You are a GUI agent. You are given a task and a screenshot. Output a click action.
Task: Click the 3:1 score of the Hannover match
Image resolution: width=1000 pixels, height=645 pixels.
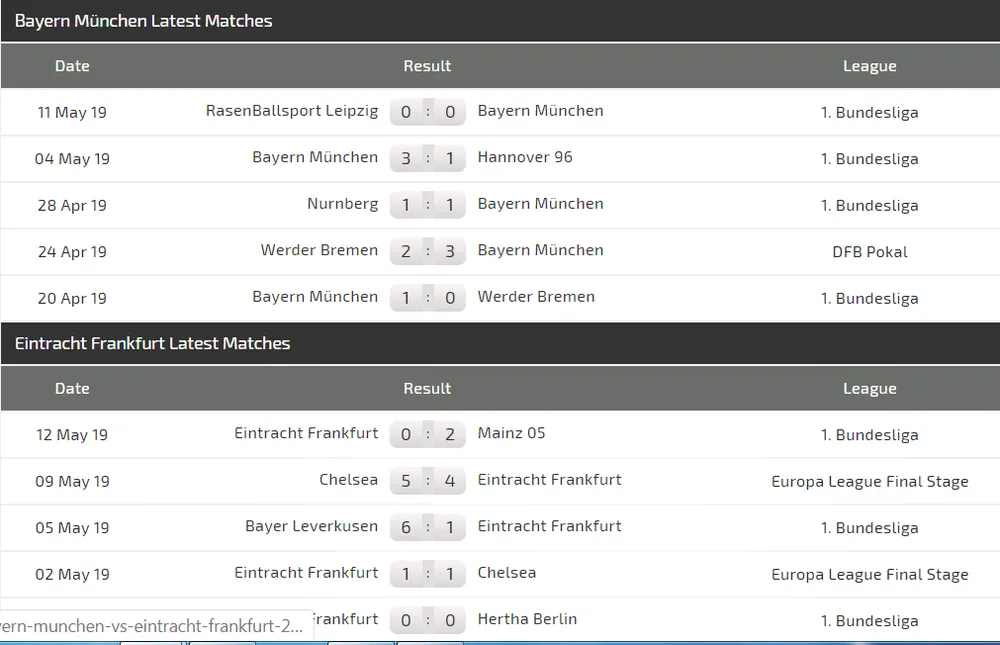coord(427,158)
